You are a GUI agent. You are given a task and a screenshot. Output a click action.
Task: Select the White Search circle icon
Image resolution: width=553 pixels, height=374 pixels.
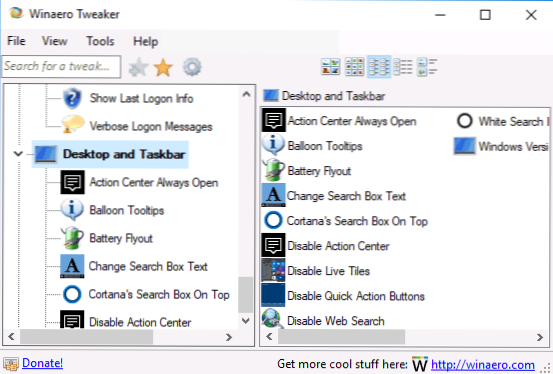click(464, 121)
